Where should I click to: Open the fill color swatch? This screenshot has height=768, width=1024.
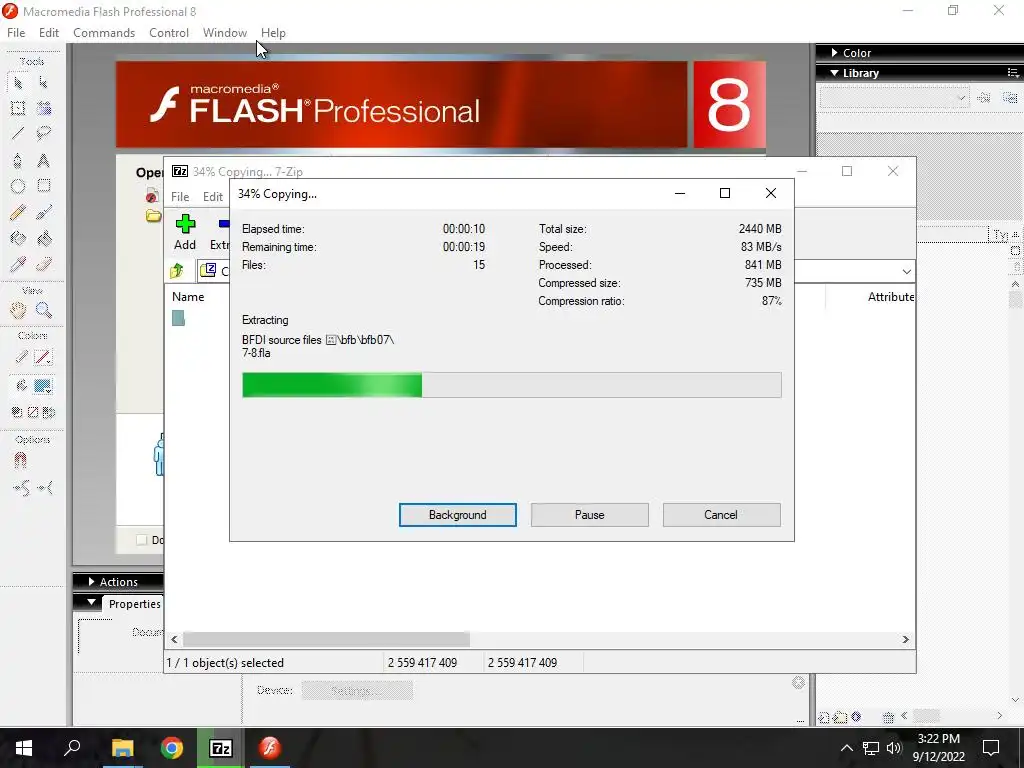[43, 386]
